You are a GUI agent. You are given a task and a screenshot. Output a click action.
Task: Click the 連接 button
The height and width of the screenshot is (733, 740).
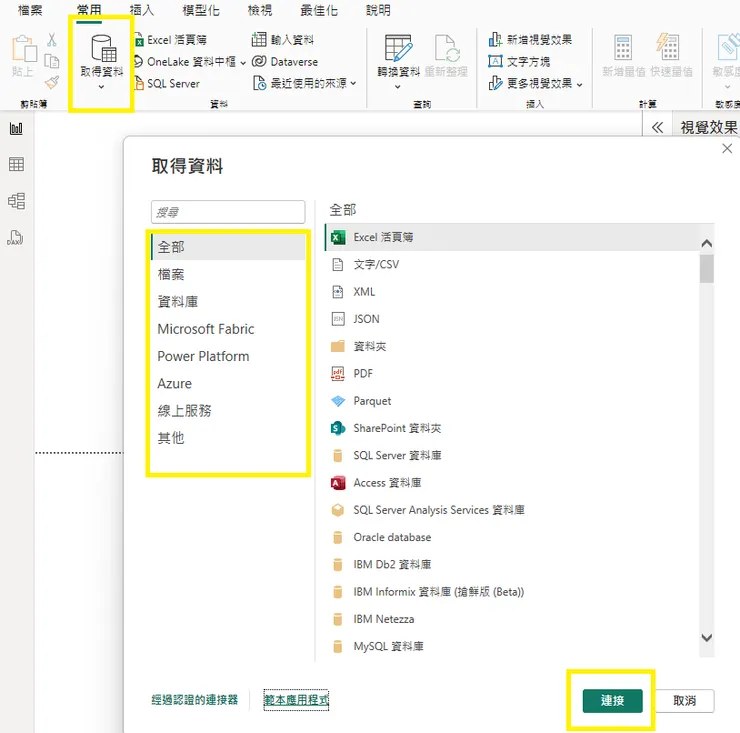(x=613, y=701)
